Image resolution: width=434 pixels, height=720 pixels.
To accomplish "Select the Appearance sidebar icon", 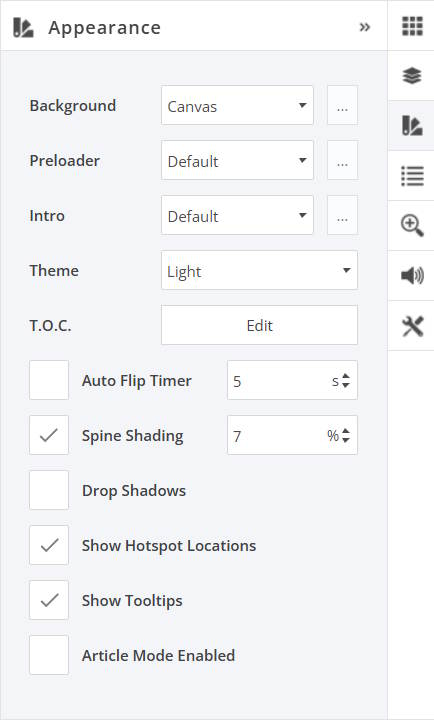I will click(411, 125).
